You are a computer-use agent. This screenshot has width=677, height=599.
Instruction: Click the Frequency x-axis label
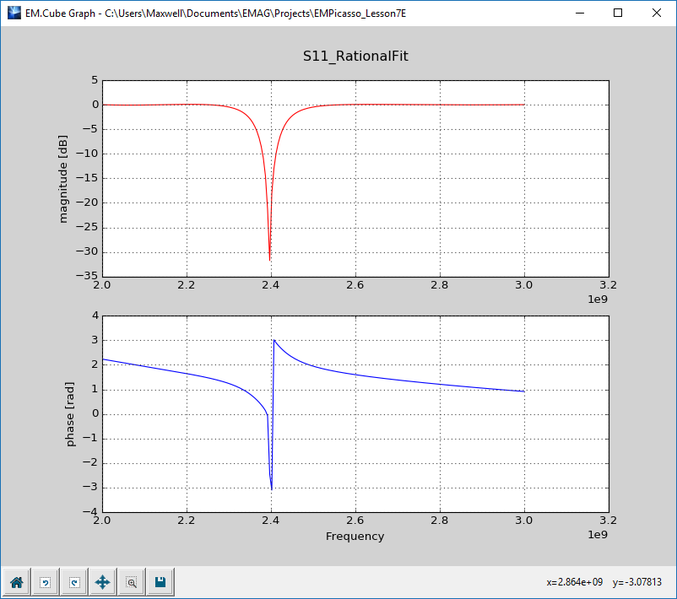[x=355, y=536]
